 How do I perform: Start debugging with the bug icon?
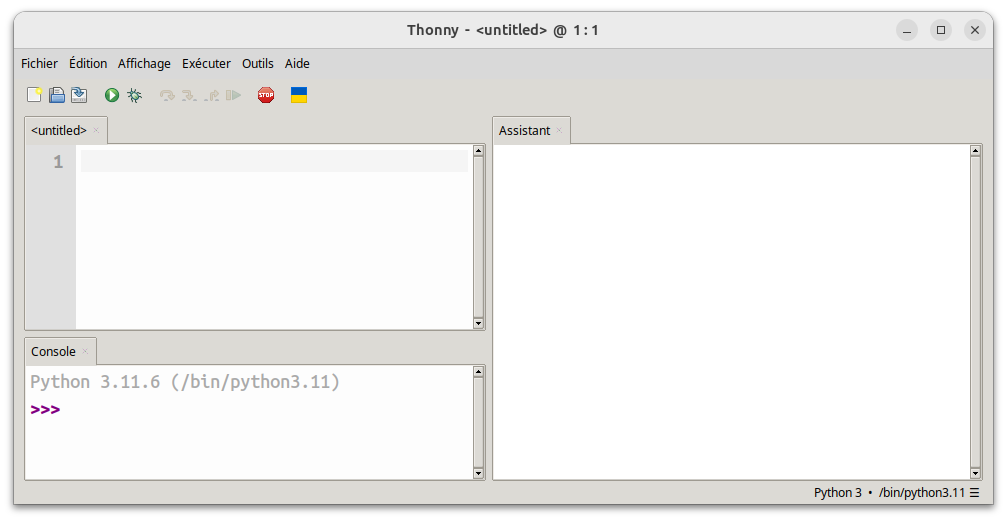click(x=134, y=95)
